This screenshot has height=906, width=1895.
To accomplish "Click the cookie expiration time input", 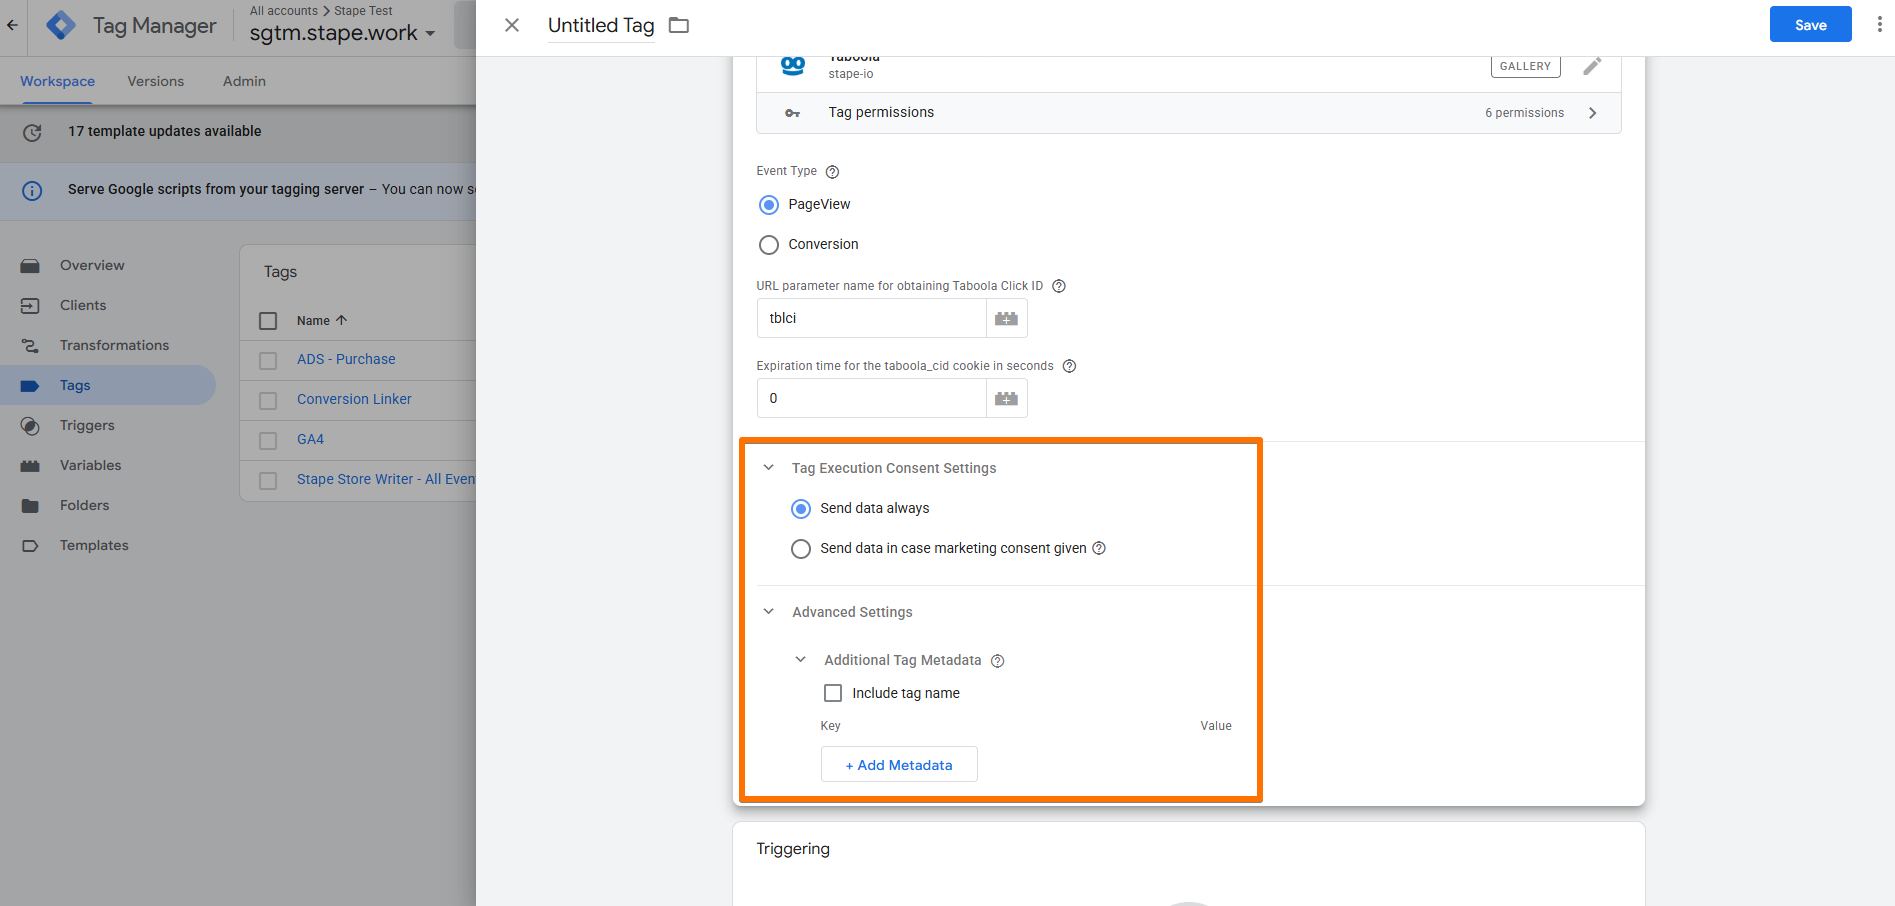I will [x=872, y=398].
